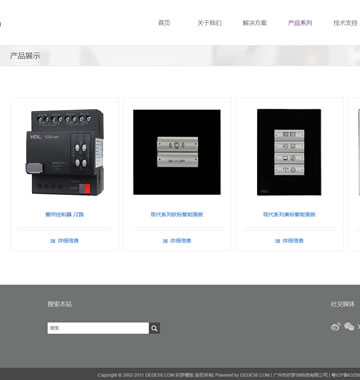Image resolution: width=360 pixels, height=380 pixels.
Task: Open the 首页 nav item
Action: point(164,23)
